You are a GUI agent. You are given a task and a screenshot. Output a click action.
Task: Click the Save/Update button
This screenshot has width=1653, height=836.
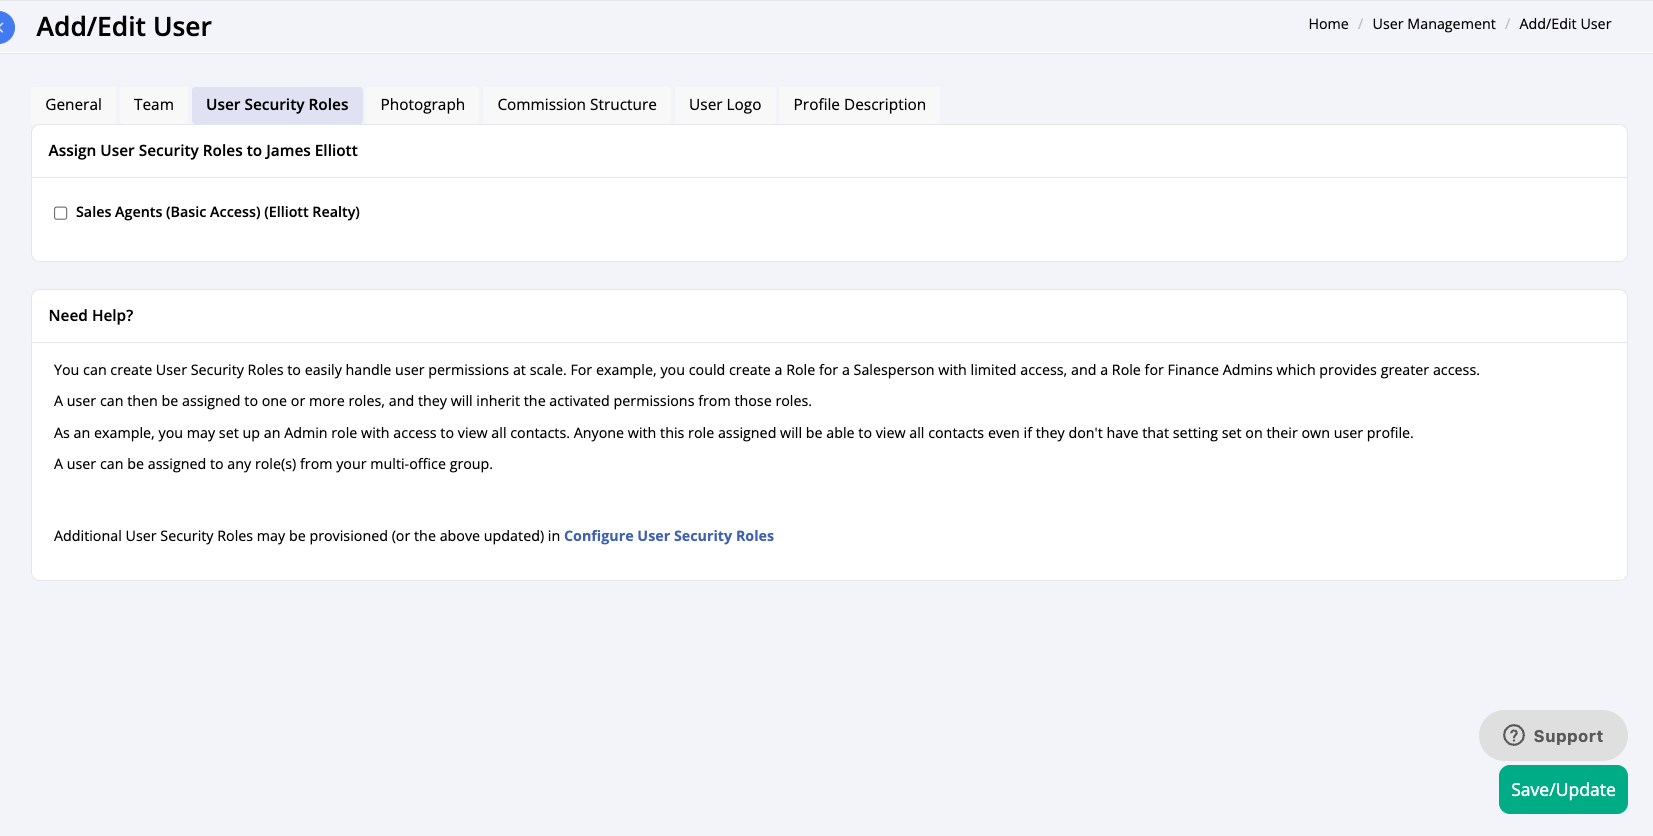click(1563, 790)
